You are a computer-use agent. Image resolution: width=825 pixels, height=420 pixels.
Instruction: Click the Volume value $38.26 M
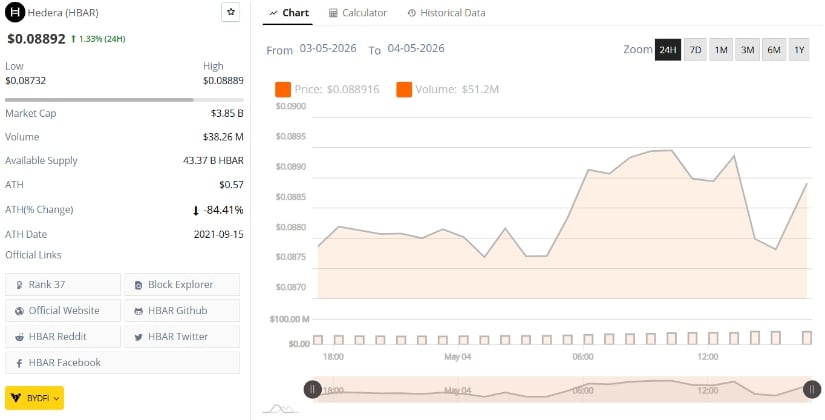coord(223,137)
